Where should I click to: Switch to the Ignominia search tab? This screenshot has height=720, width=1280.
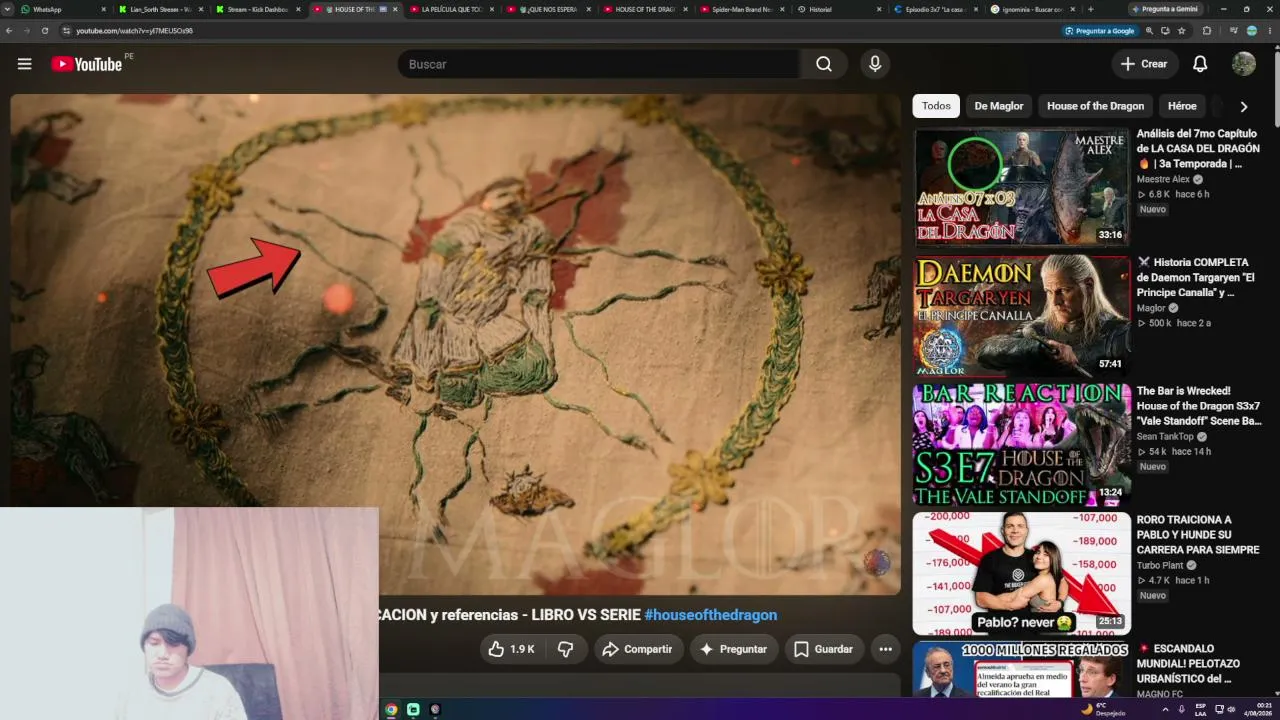[1033, 9]
